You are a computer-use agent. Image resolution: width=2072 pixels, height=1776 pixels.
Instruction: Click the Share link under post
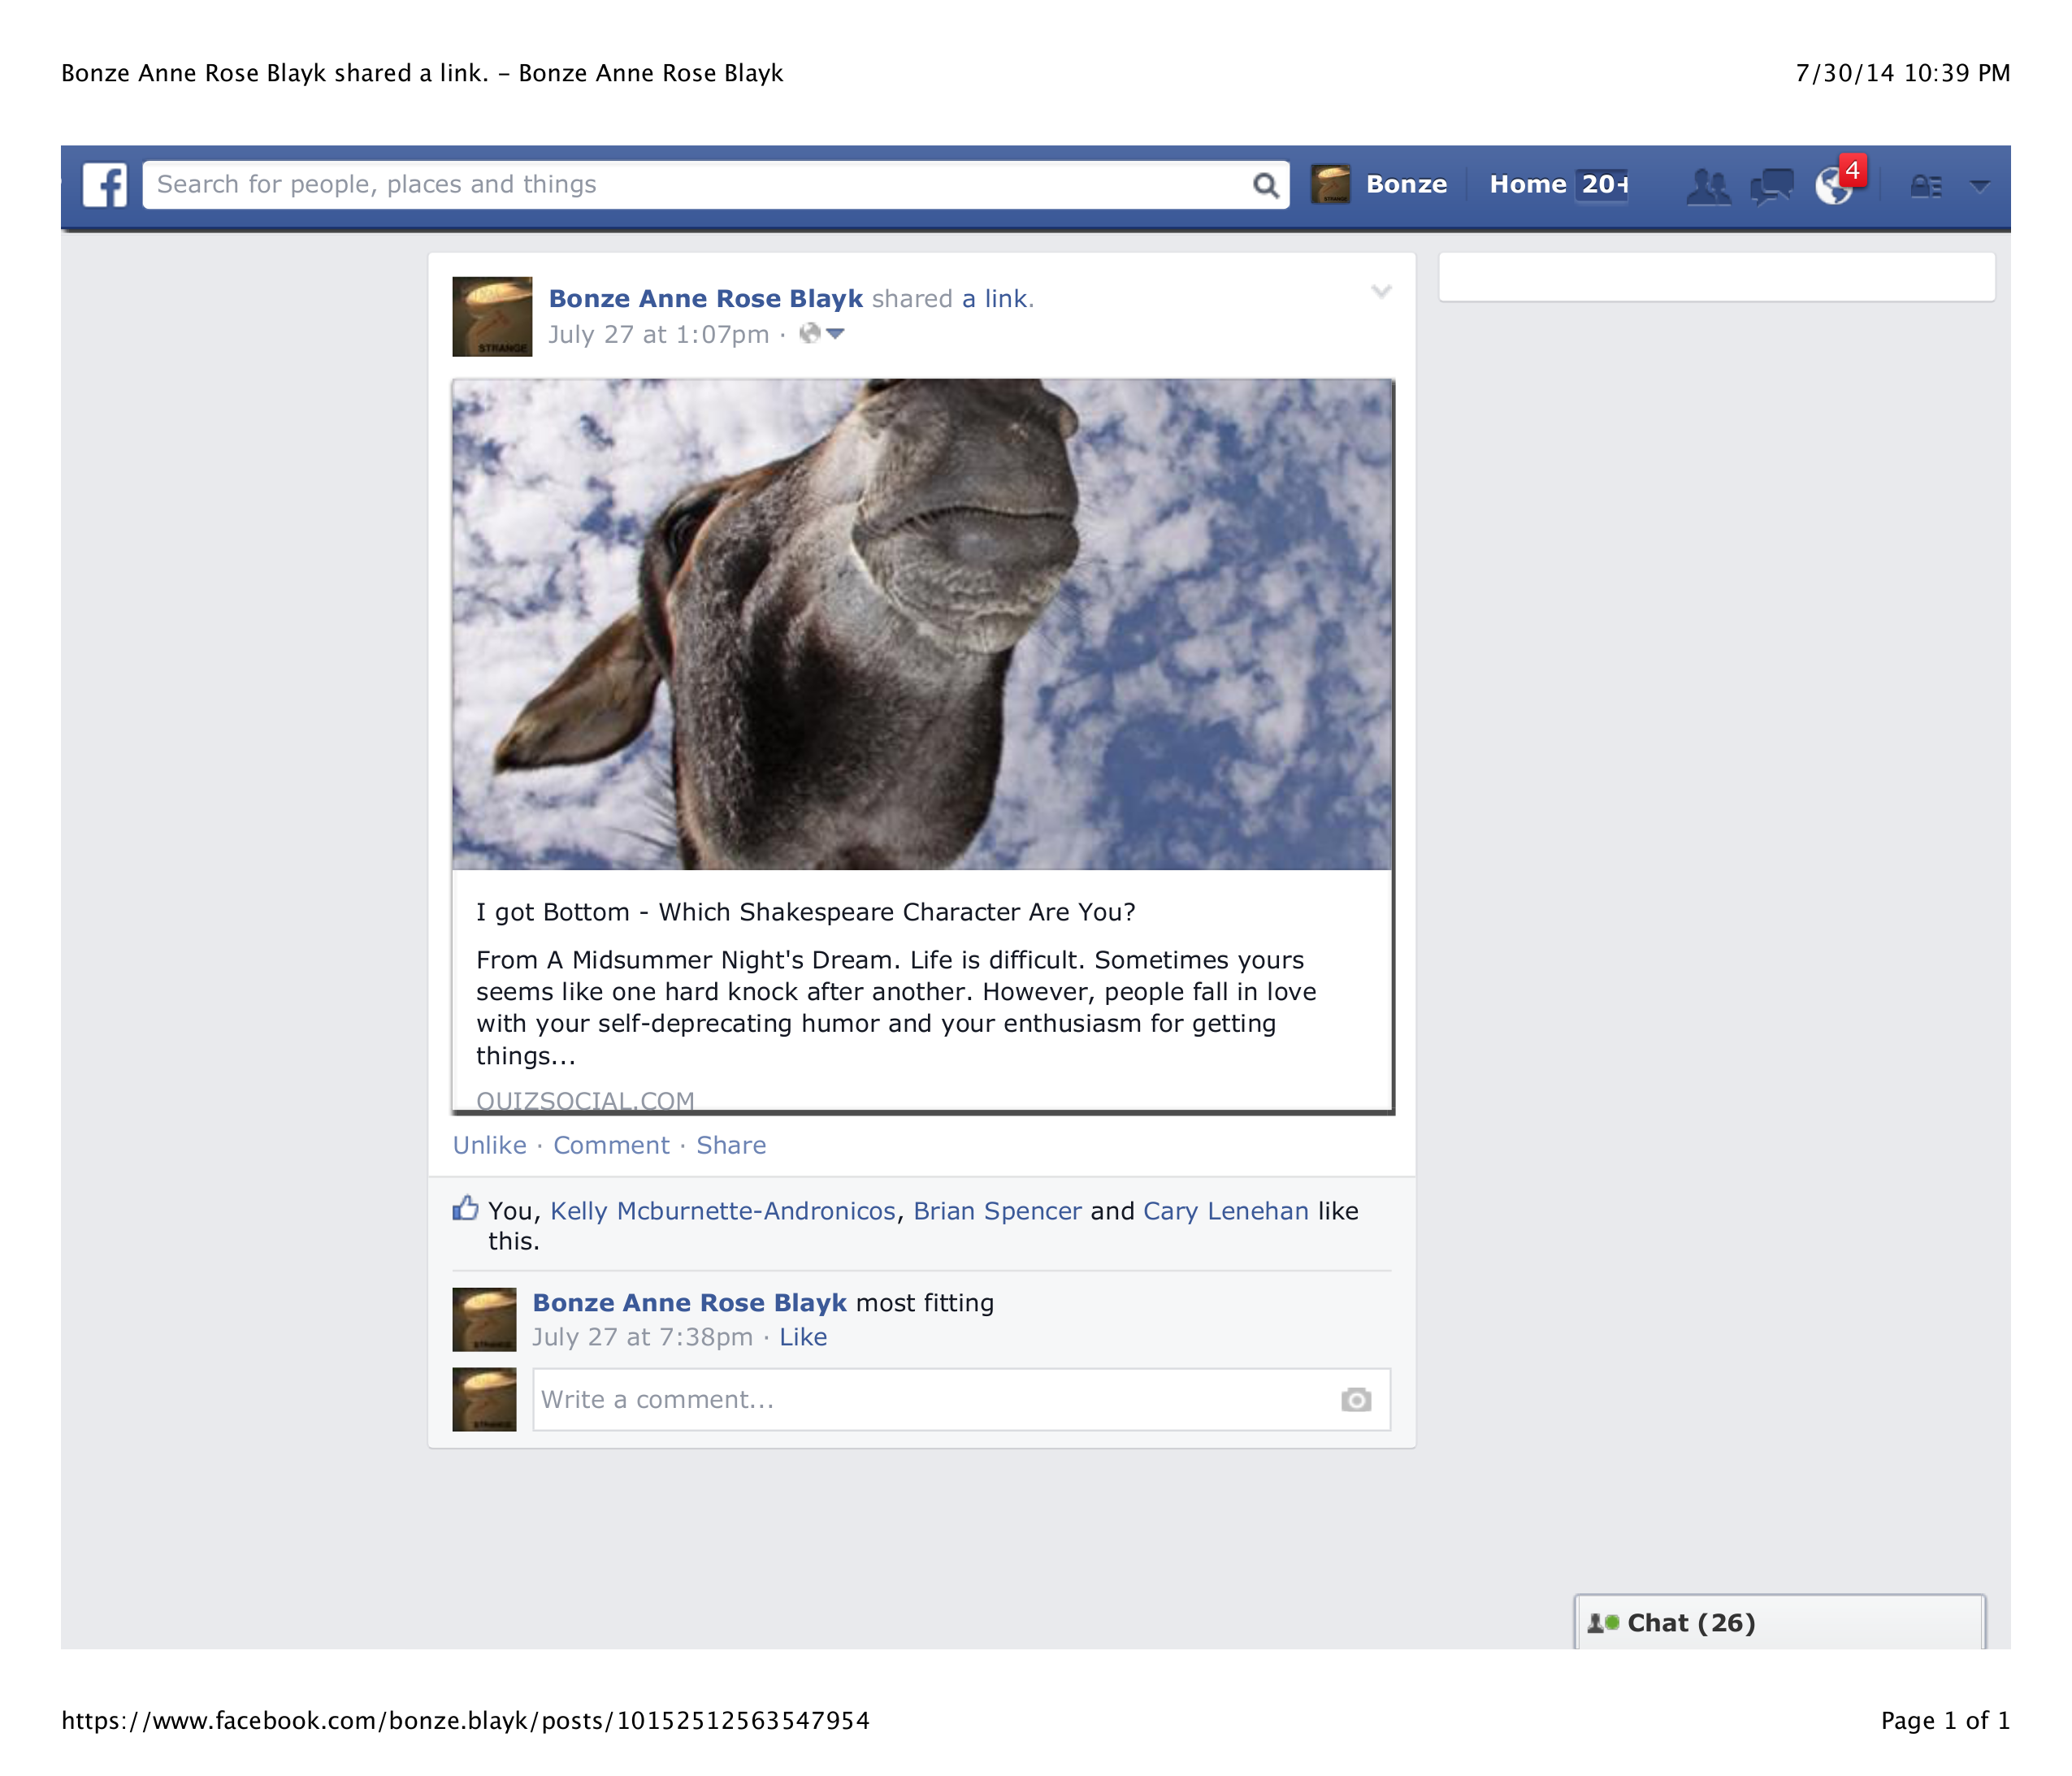[x=731, y=1145]
